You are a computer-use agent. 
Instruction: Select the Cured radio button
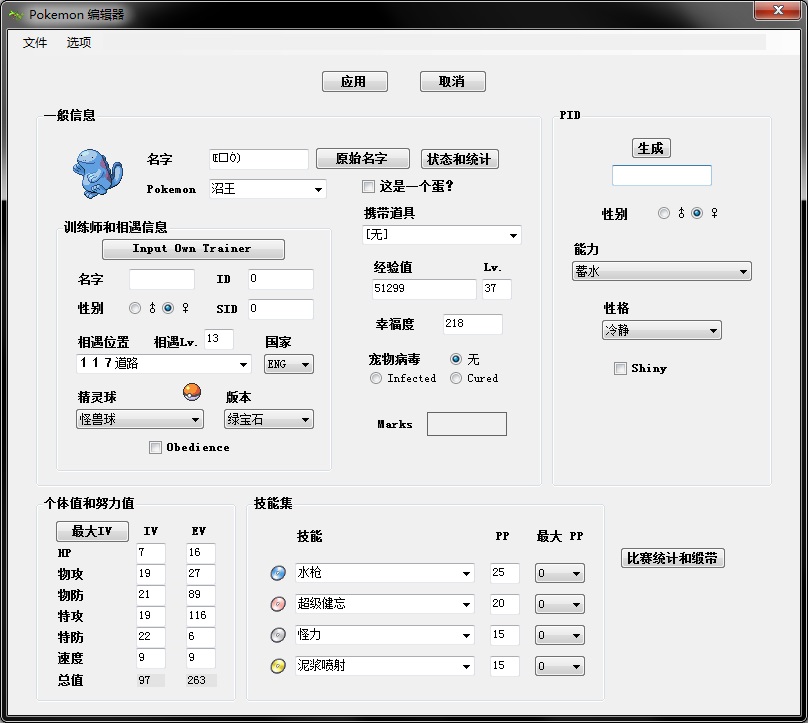(x=456, y=378)
